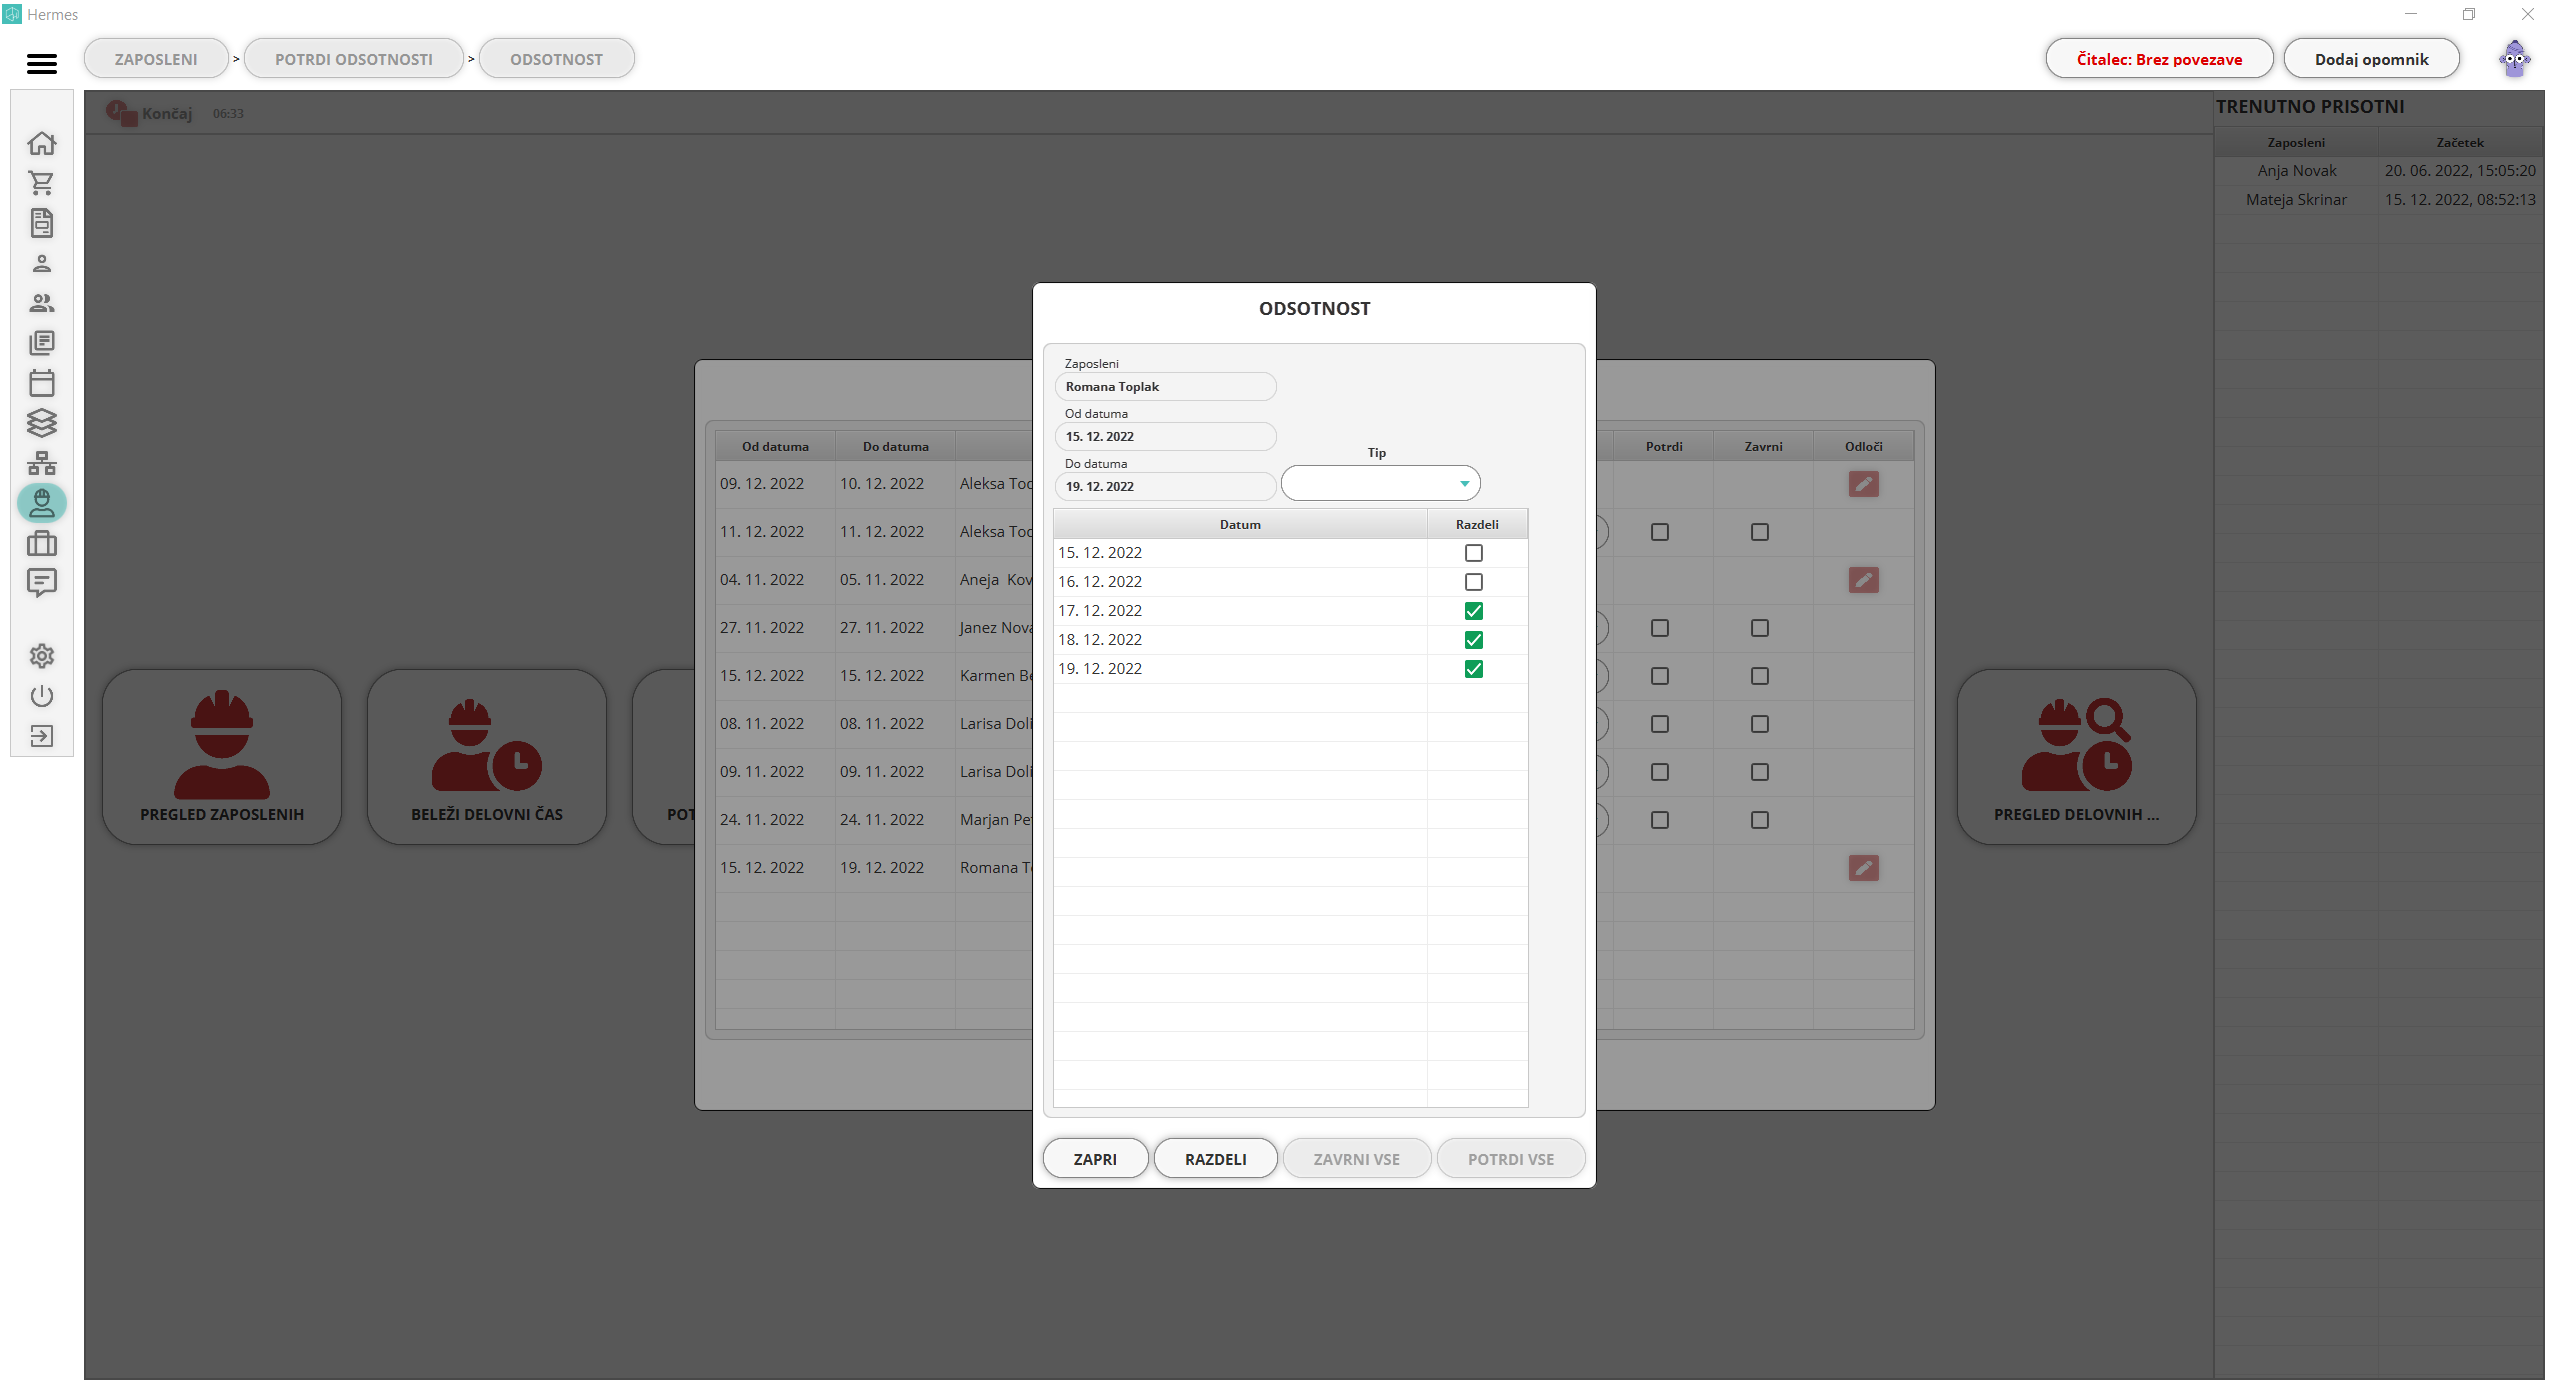Click Od datuma header in background table
The width and height of the screenshot is (2557, 1397).
point(775,447)
